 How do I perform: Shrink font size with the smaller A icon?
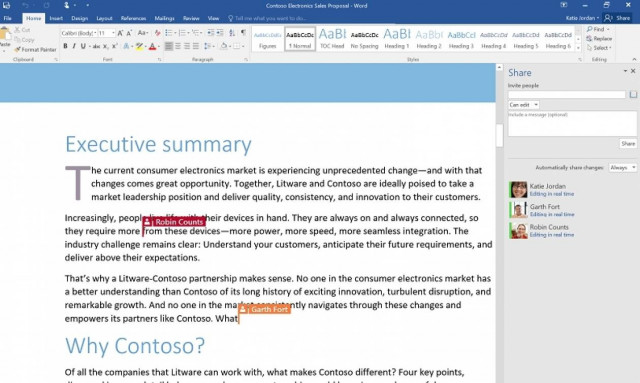129,33
